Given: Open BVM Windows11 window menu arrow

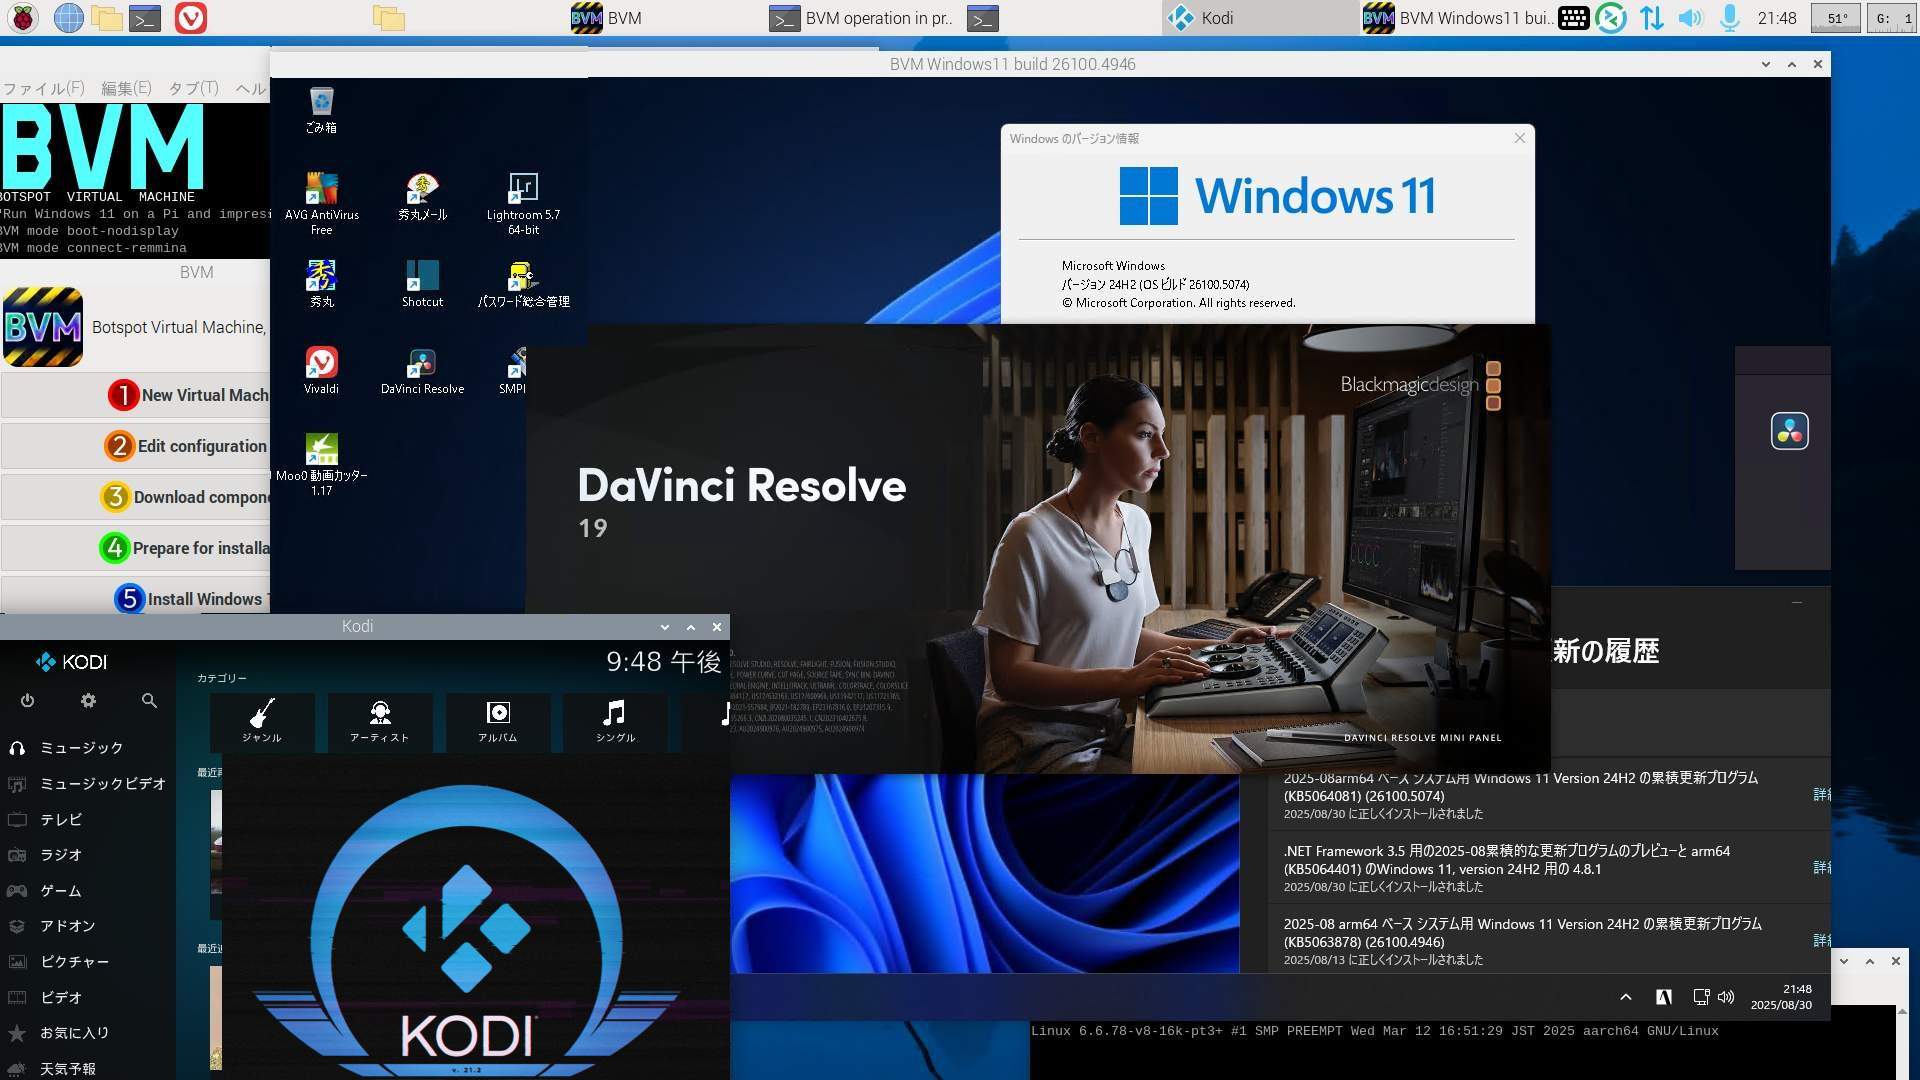Looking at the screenshot, I should (x=1766, y=64).
